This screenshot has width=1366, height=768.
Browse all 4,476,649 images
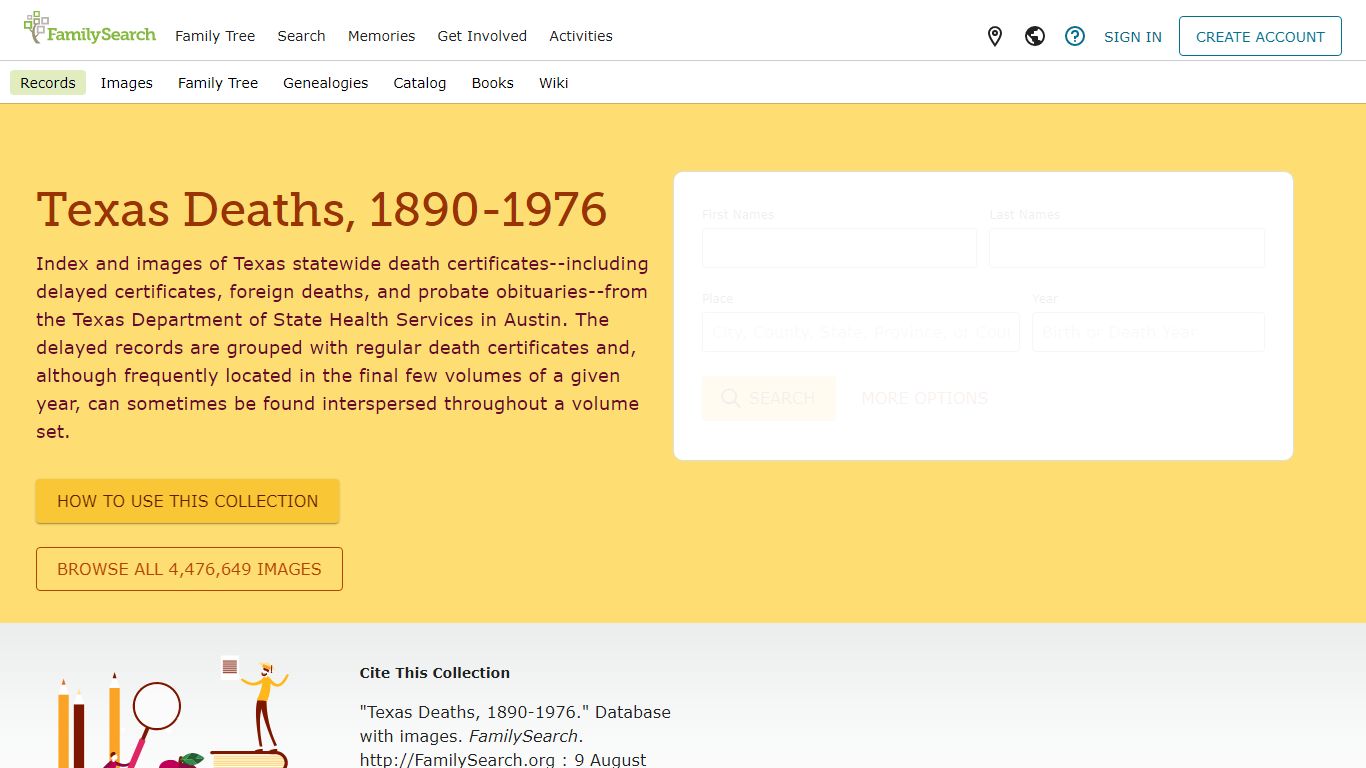coord(189,569)
